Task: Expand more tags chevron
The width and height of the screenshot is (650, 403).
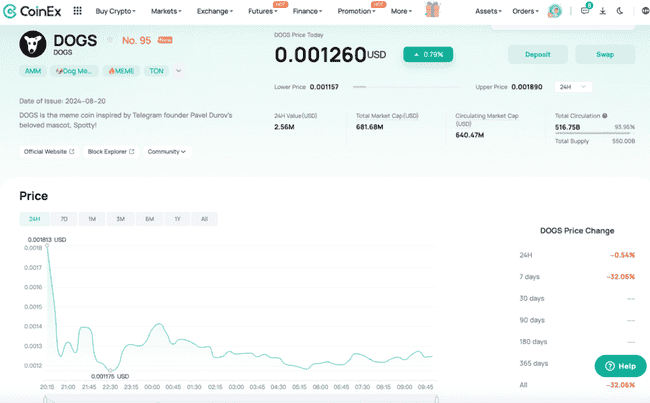Action: [x=179, y=71]
